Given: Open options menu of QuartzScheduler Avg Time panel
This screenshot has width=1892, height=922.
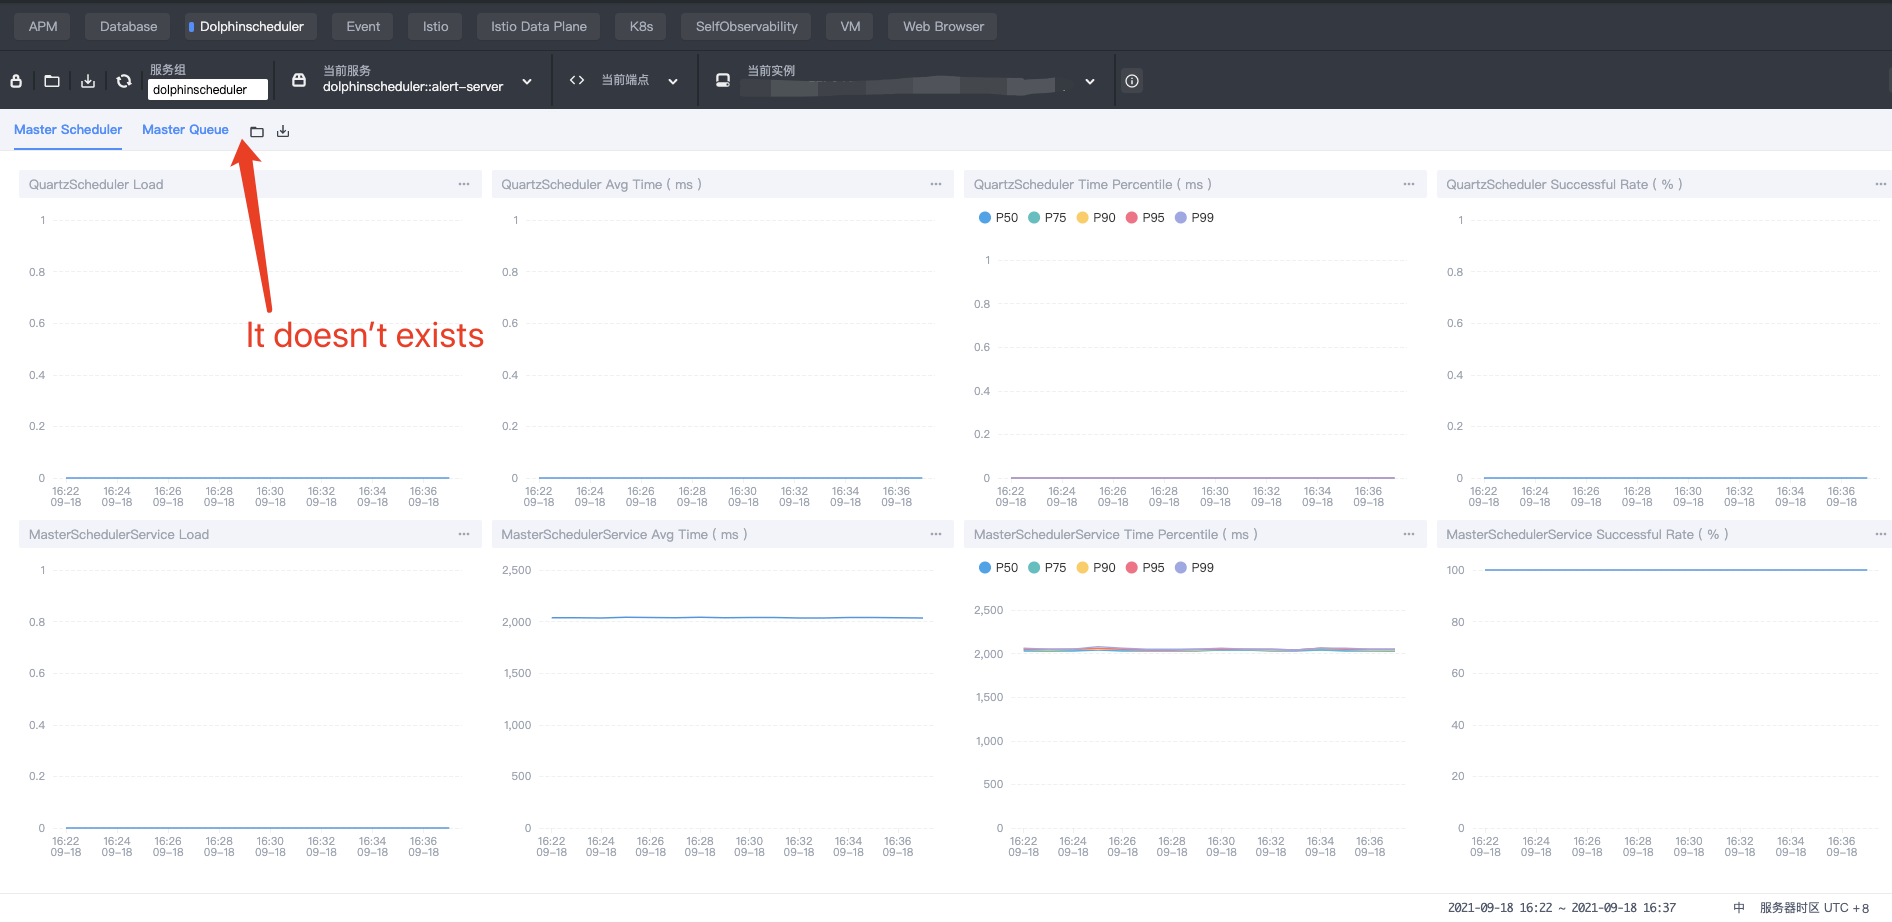Looking at the screenshot, I should (x=936, y=184).
